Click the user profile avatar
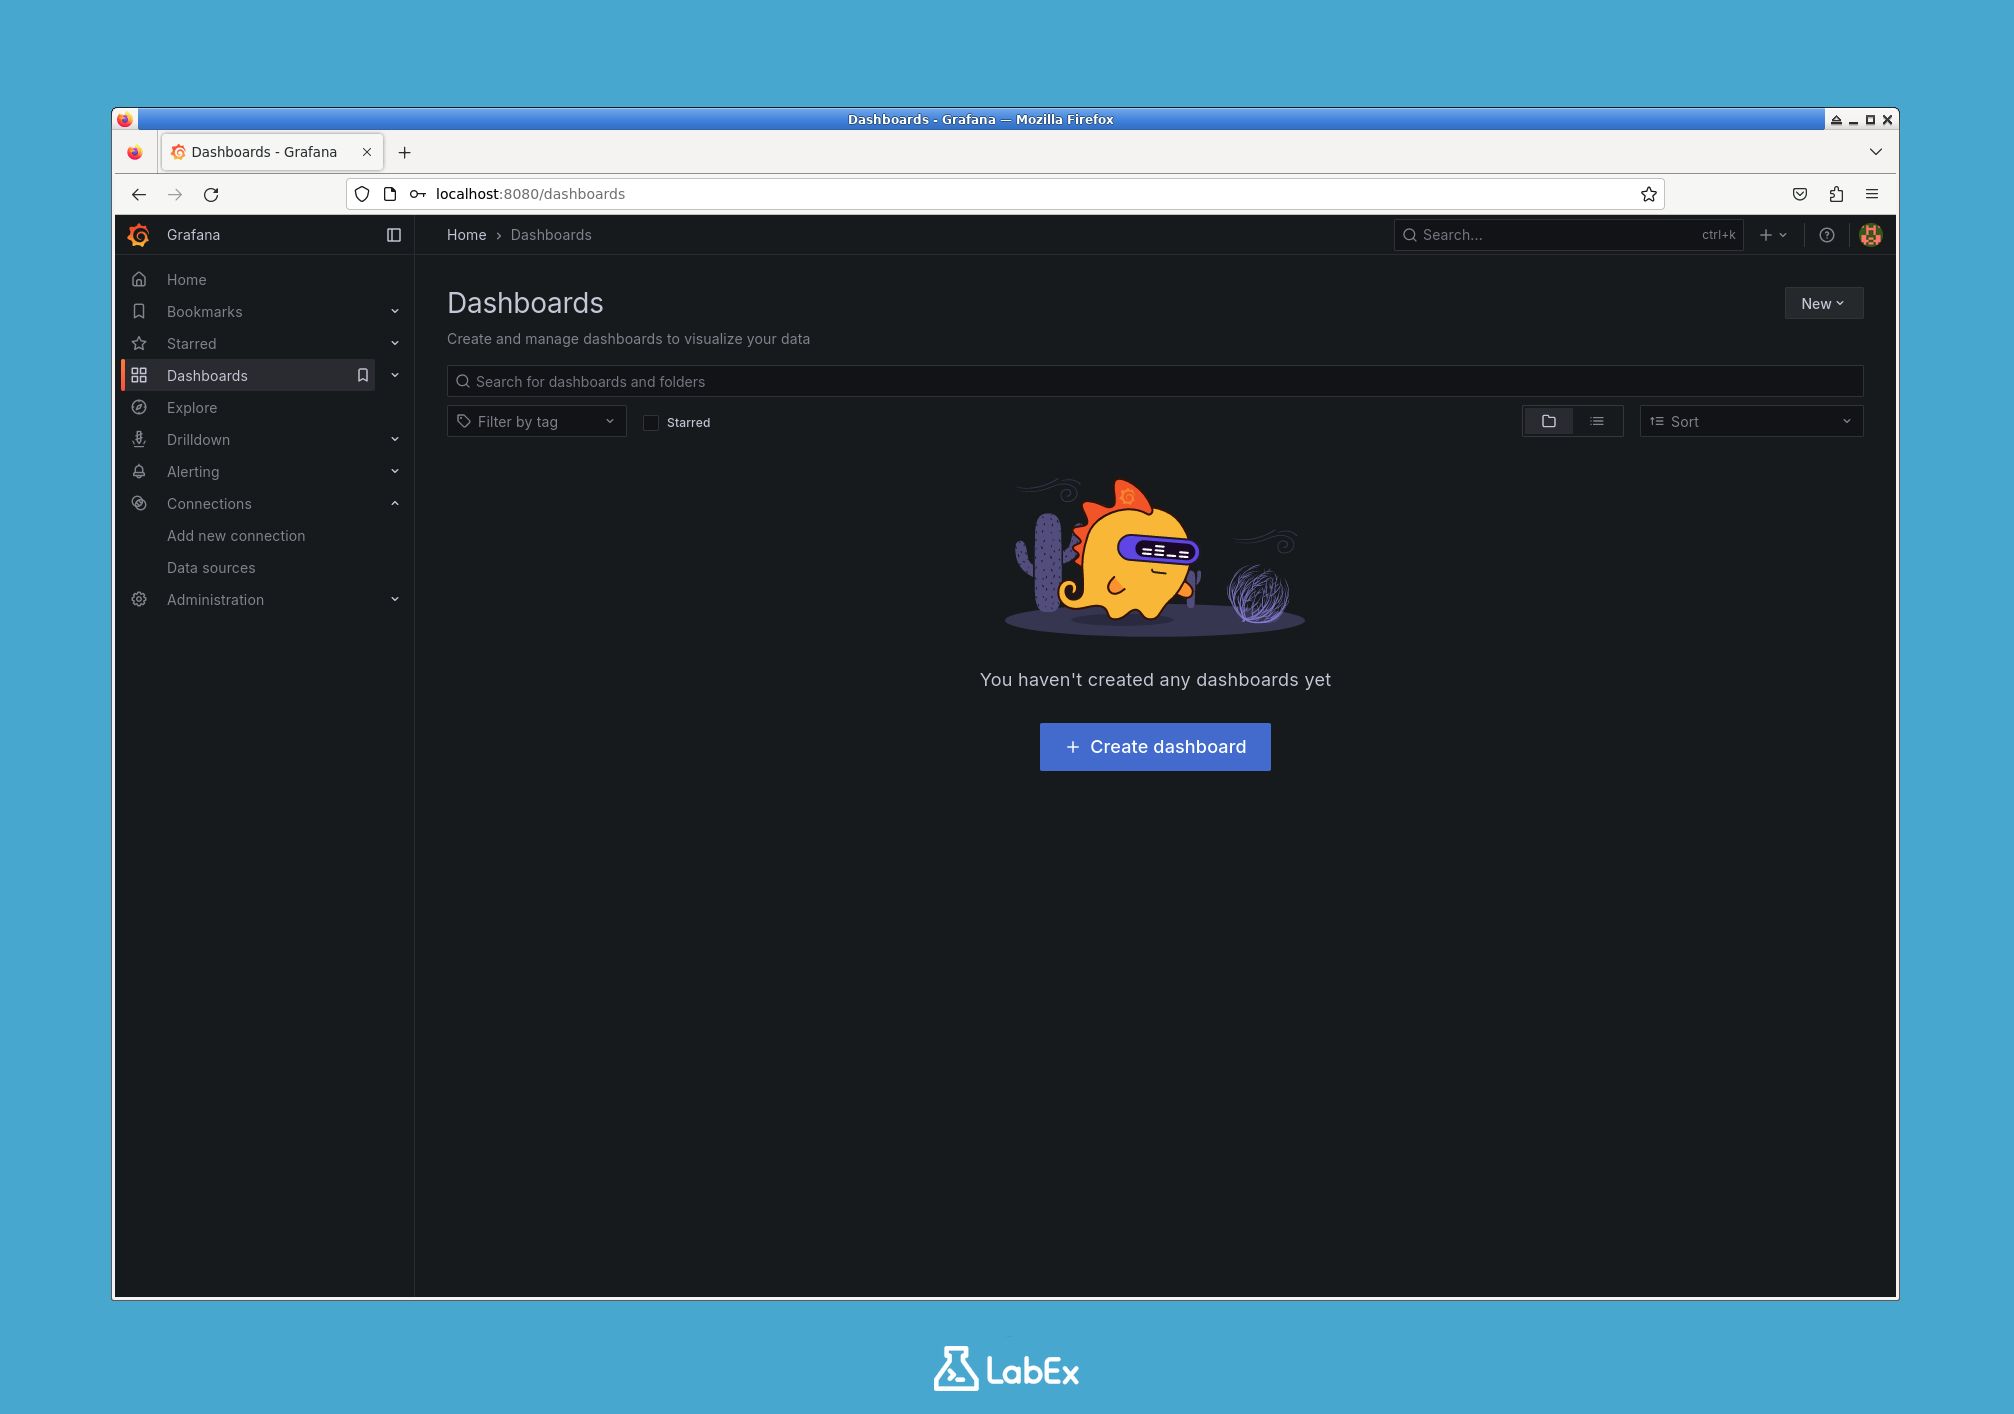 pyautogui.click(x=1871, y=234)
